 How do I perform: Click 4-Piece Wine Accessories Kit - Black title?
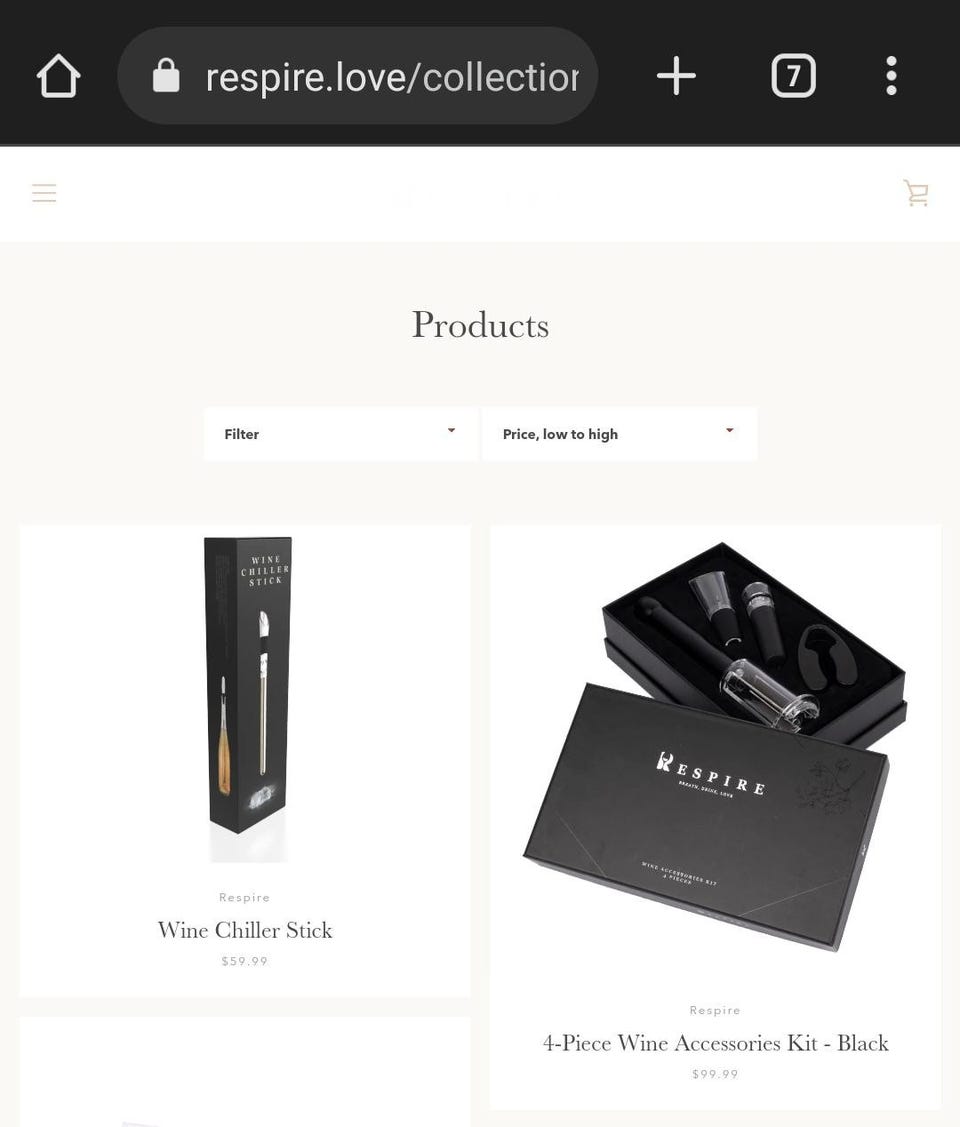click(x=716, y=1043)
